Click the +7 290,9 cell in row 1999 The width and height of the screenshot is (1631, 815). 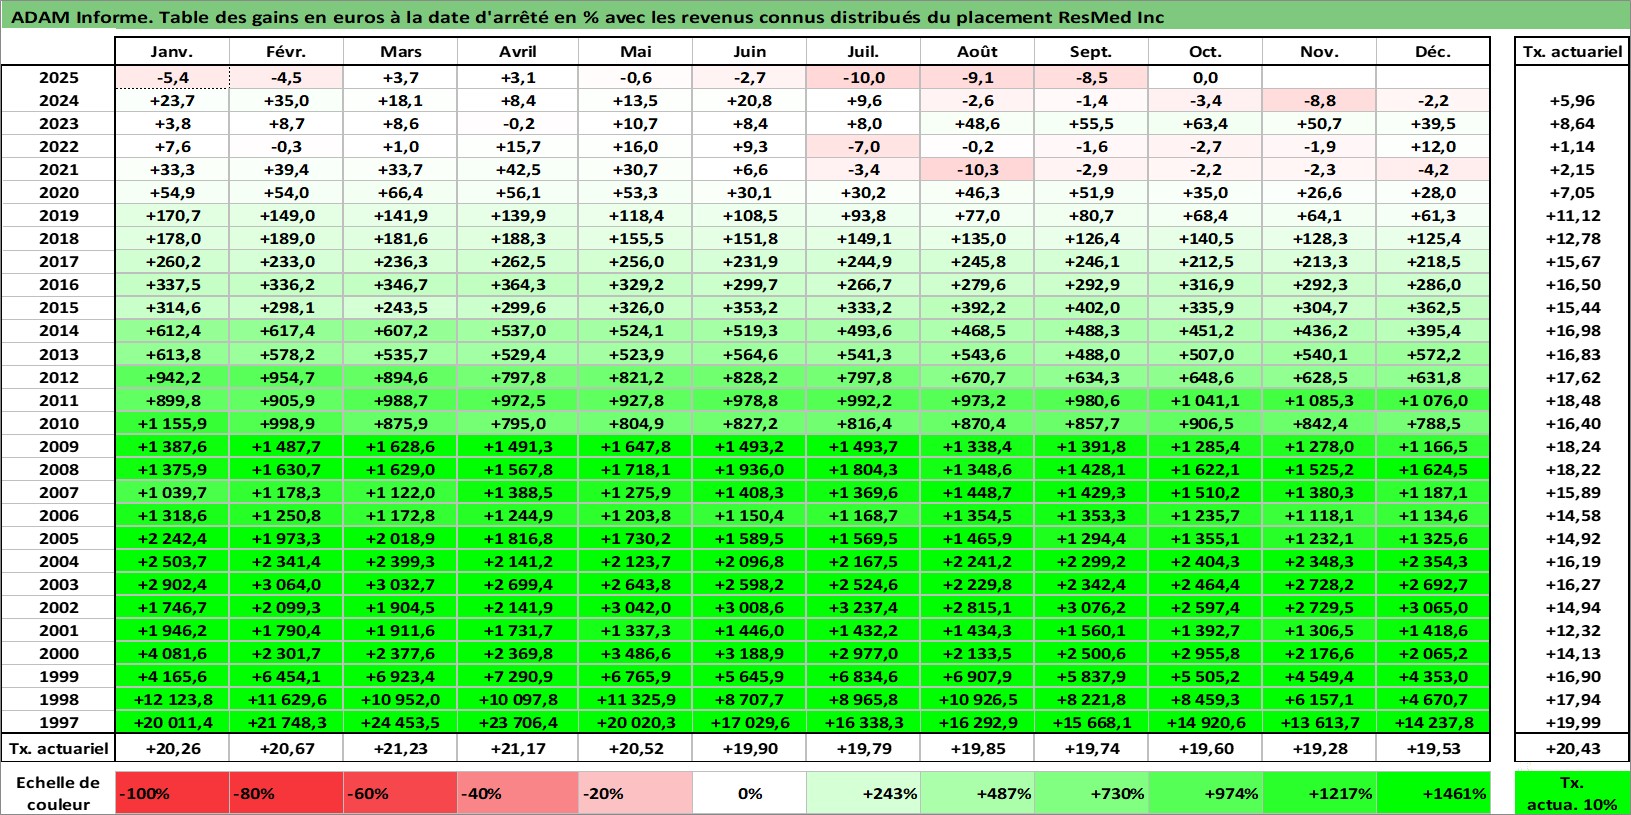pyautogui.click(x=518, y=676)
